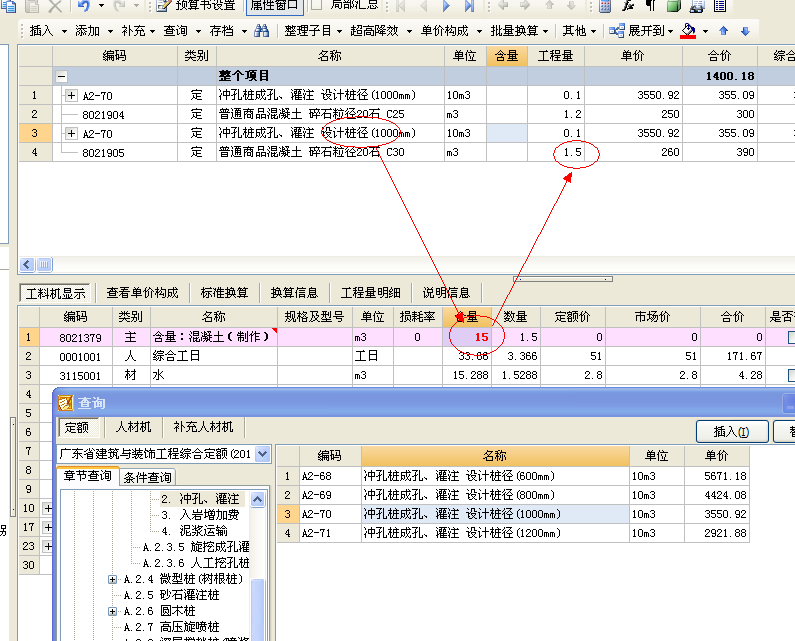Open the 插入 insert menu
The width and height of the screenshot is (795, 641).
pyautogui.click(x=48, y=31)
